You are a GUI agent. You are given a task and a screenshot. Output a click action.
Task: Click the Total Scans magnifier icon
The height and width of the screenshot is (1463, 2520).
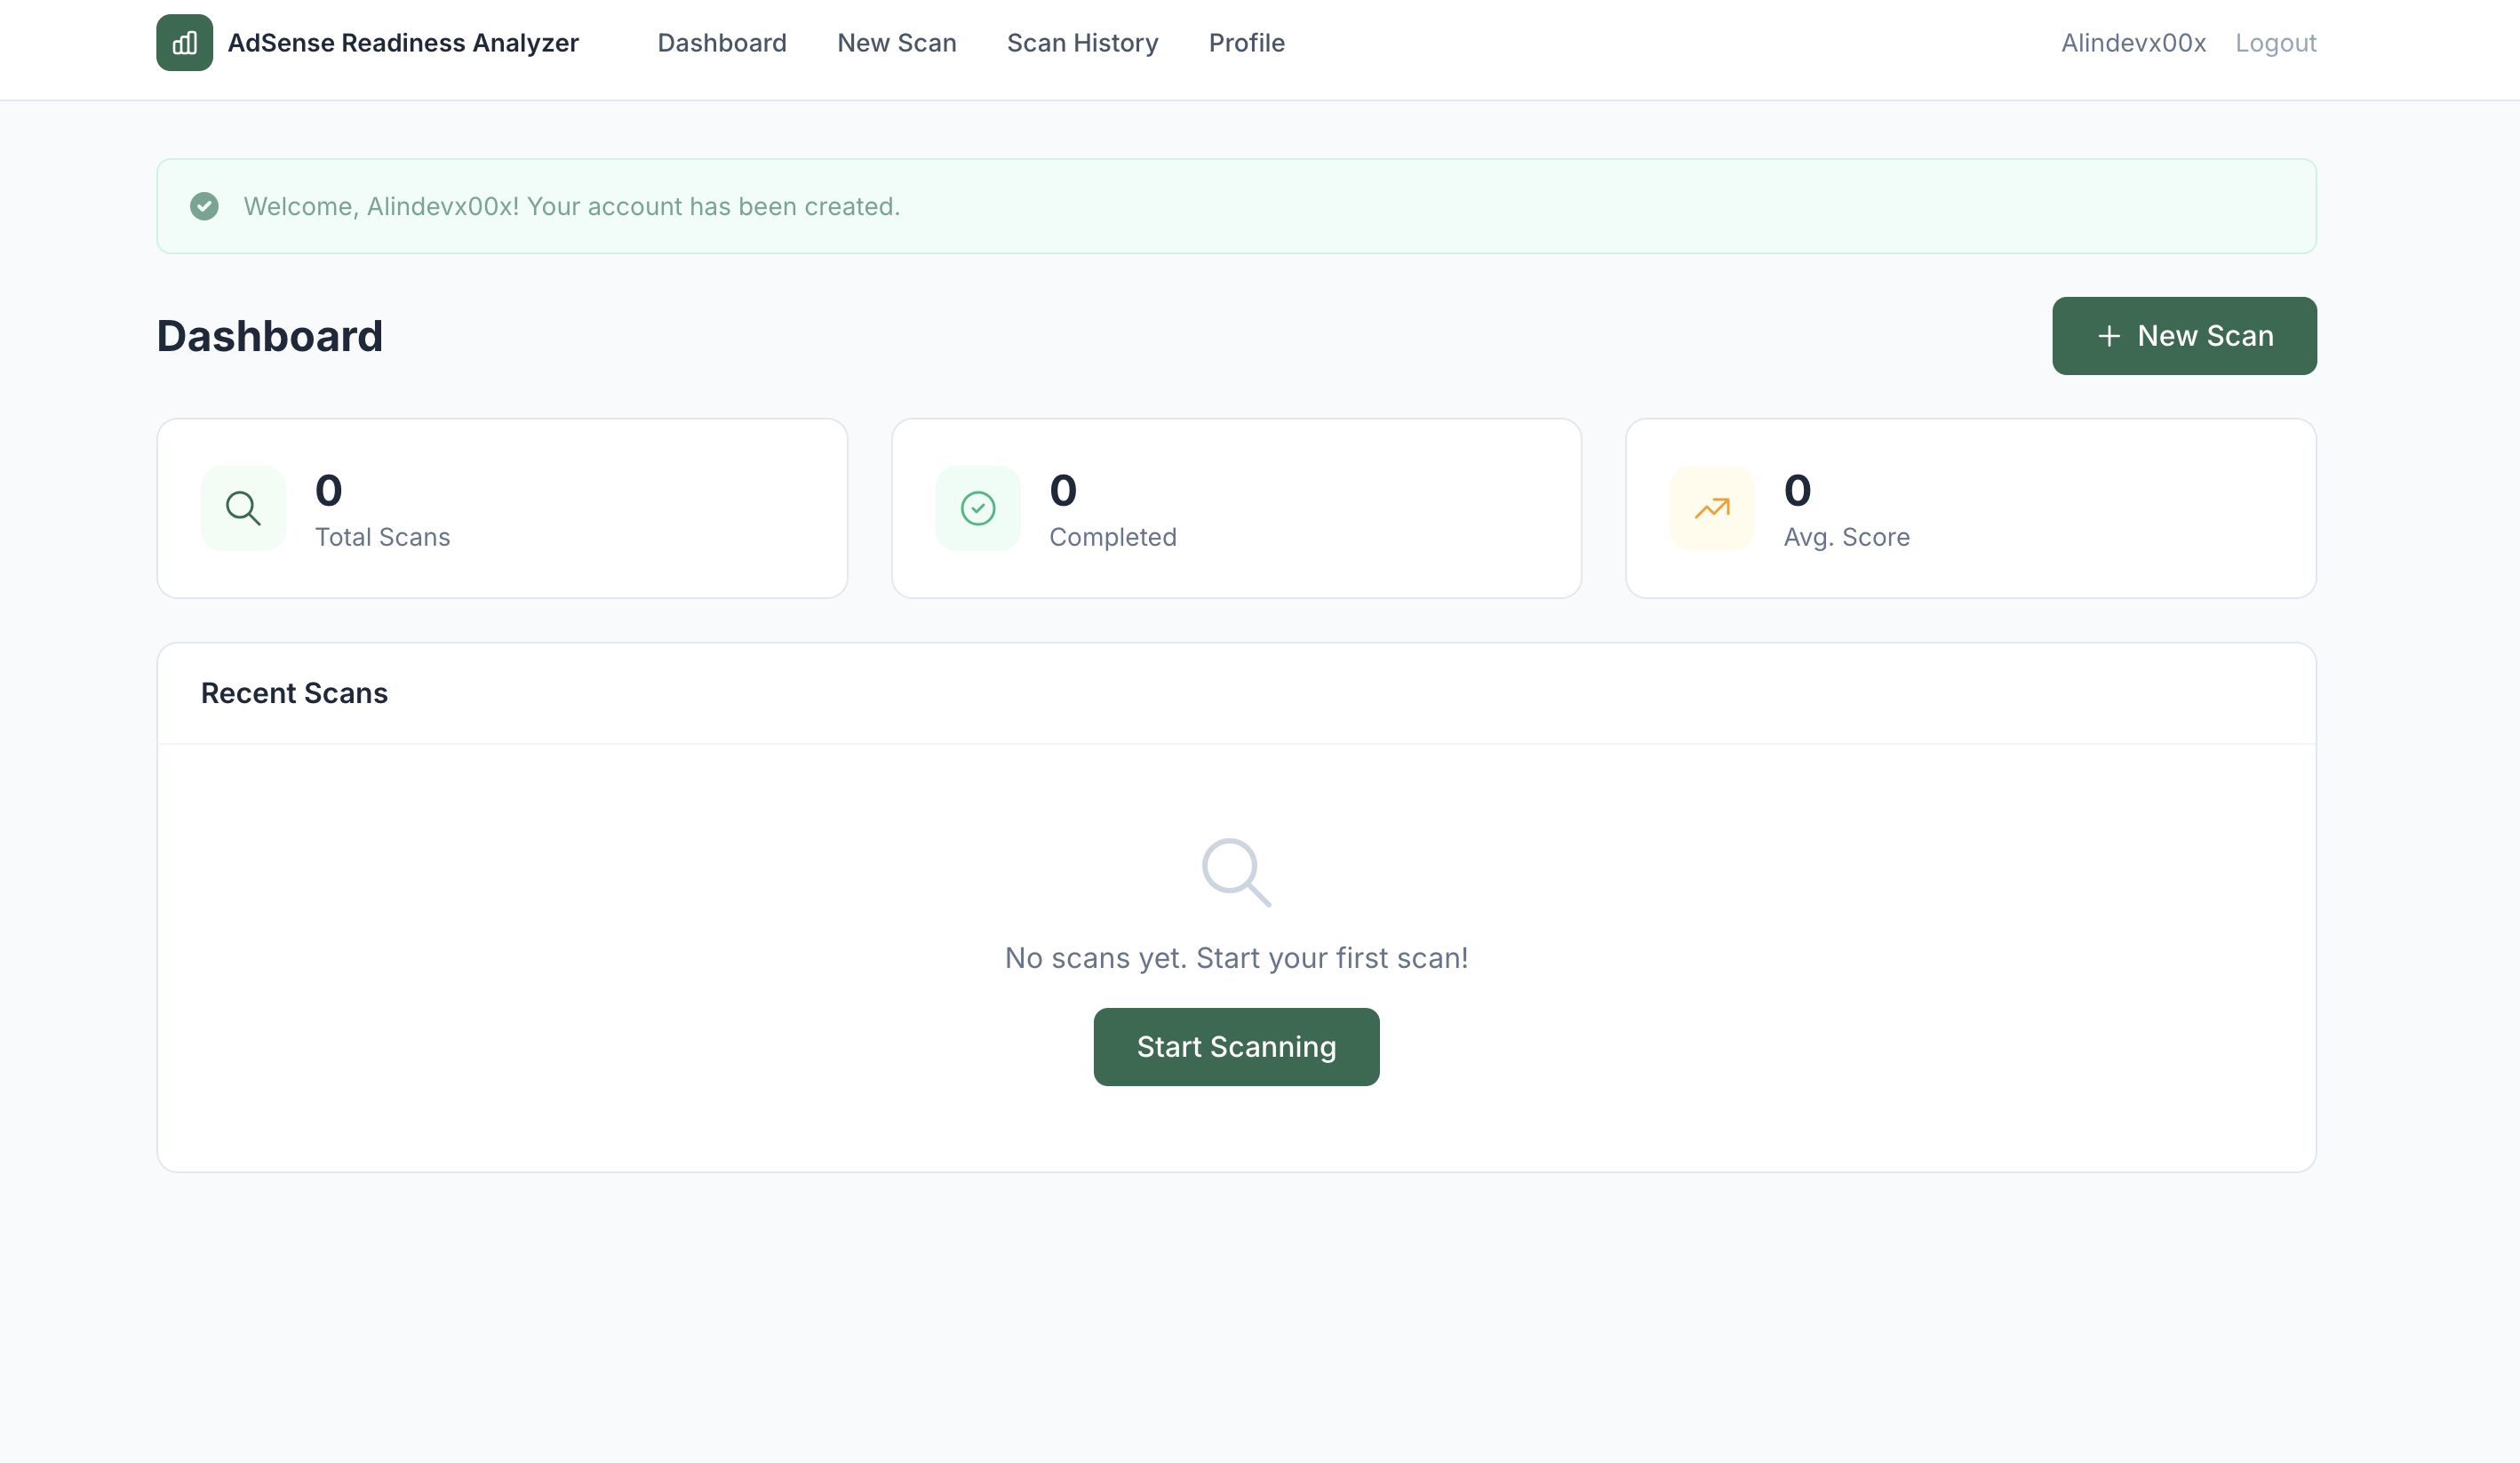pyautogui.click(x=243, y=508)
